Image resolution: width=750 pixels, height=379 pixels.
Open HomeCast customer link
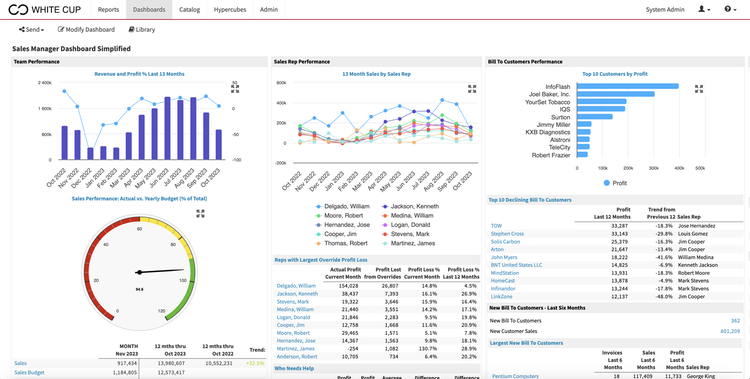click(503, 280)
